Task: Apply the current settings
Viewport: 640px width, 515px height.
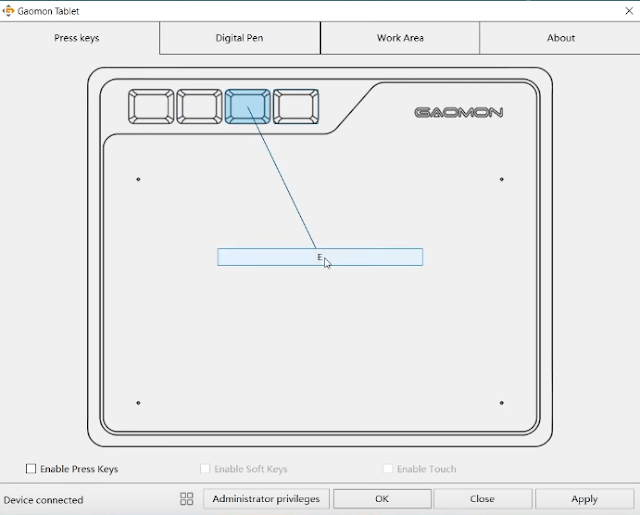Action: [584, 499]
